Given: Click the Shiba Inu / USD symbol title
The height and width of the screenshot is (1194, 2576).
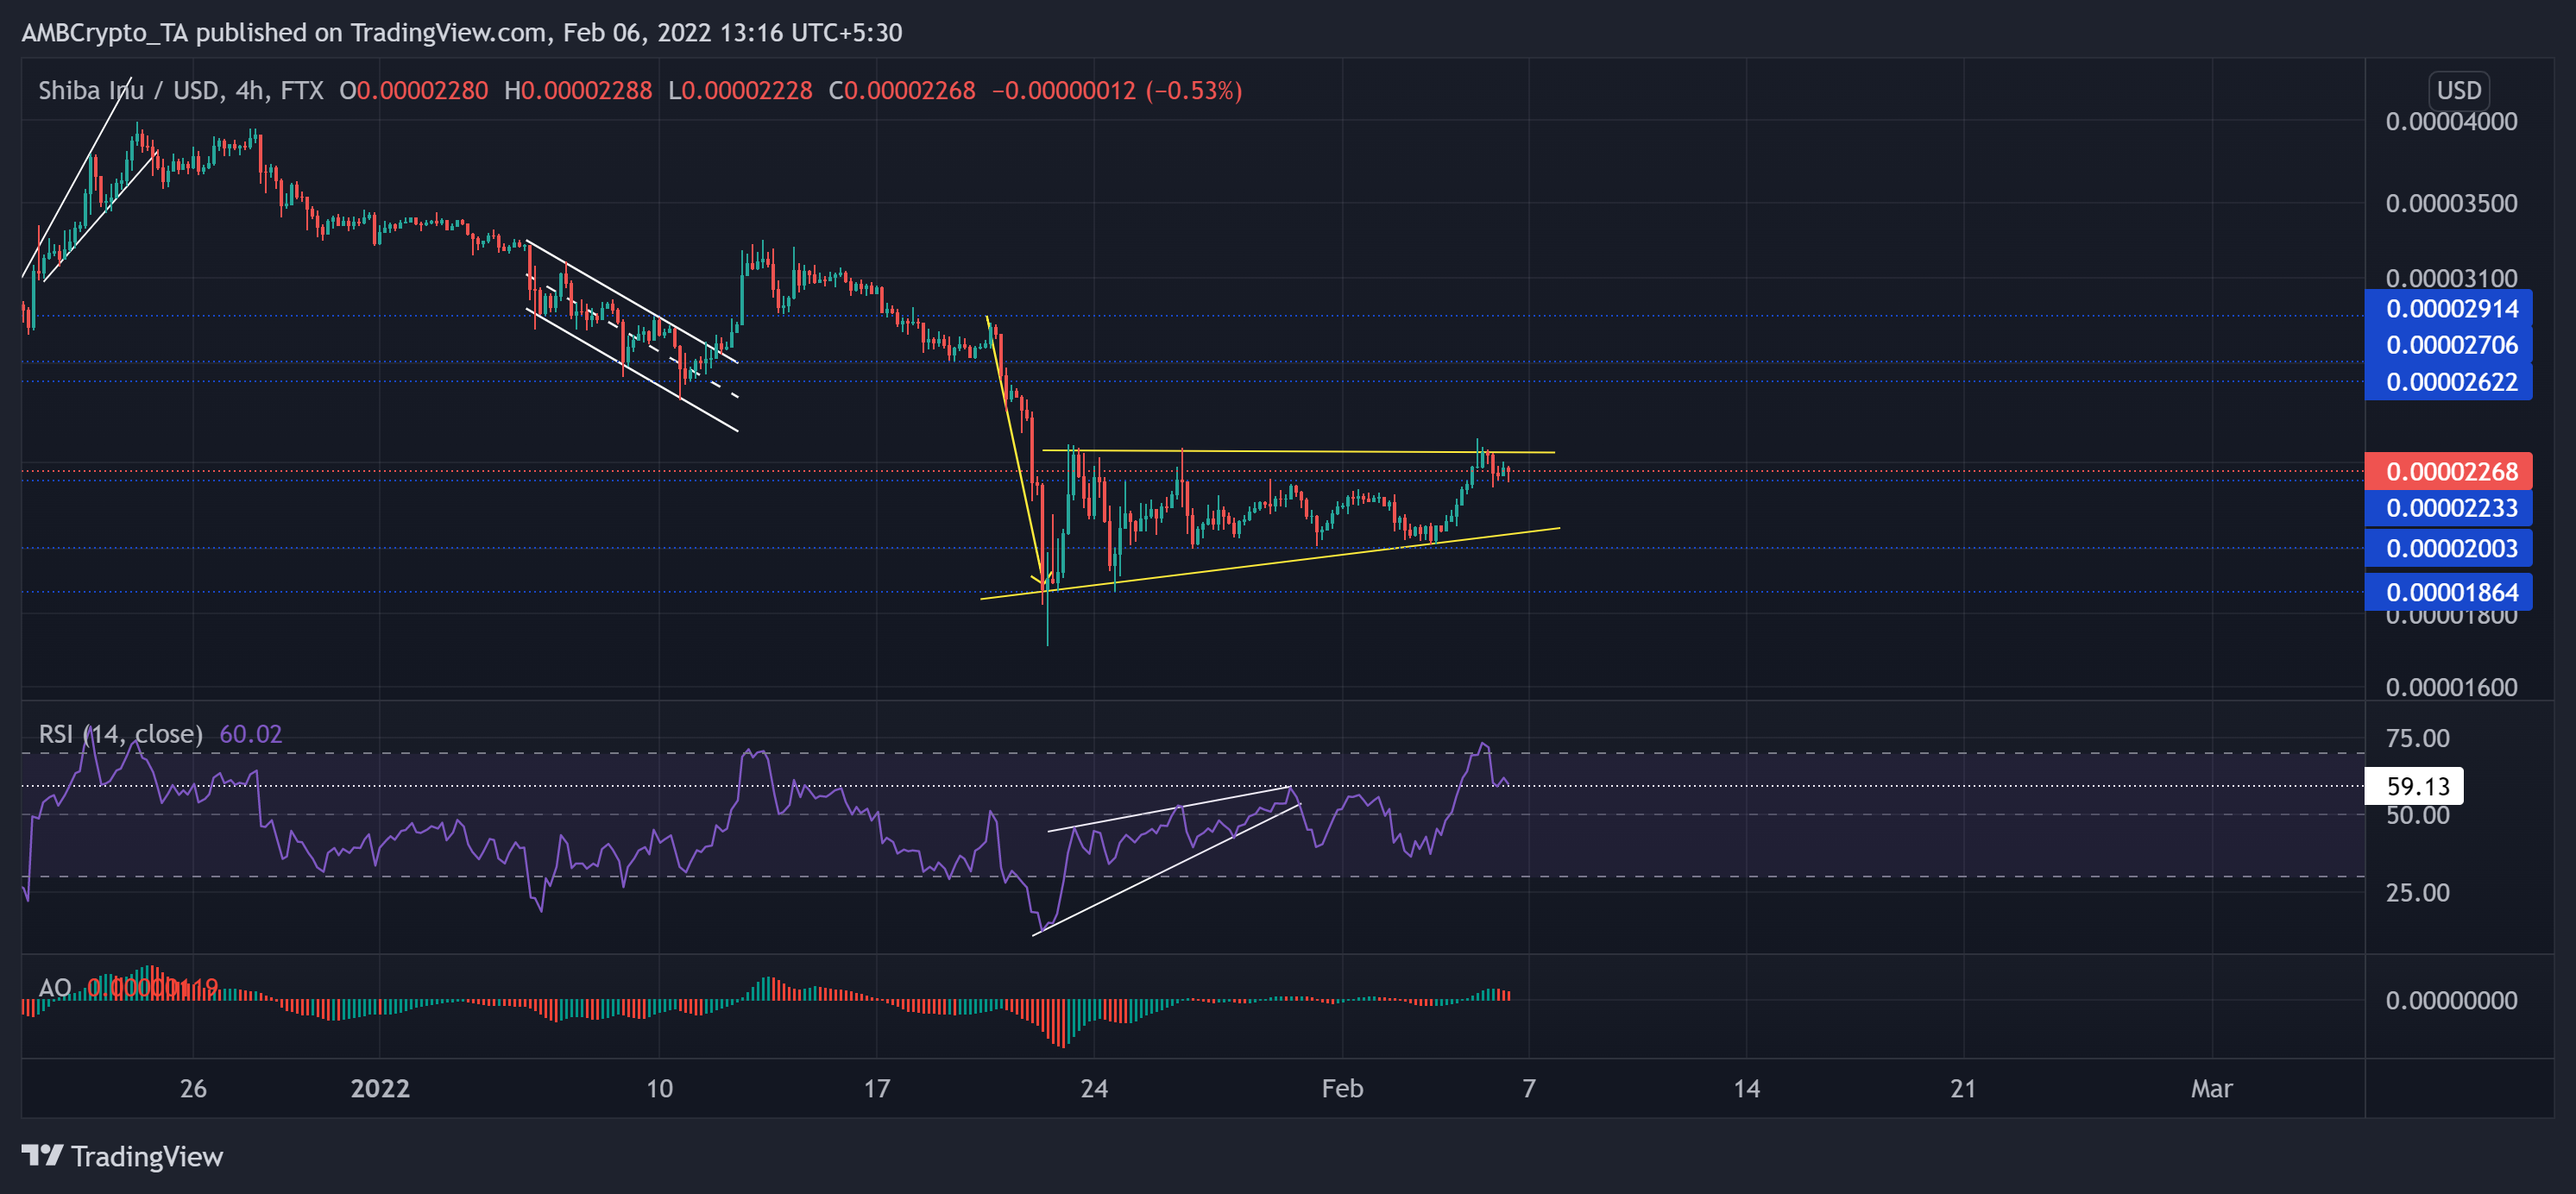Looking at the screenshot, I should point(181,91).
